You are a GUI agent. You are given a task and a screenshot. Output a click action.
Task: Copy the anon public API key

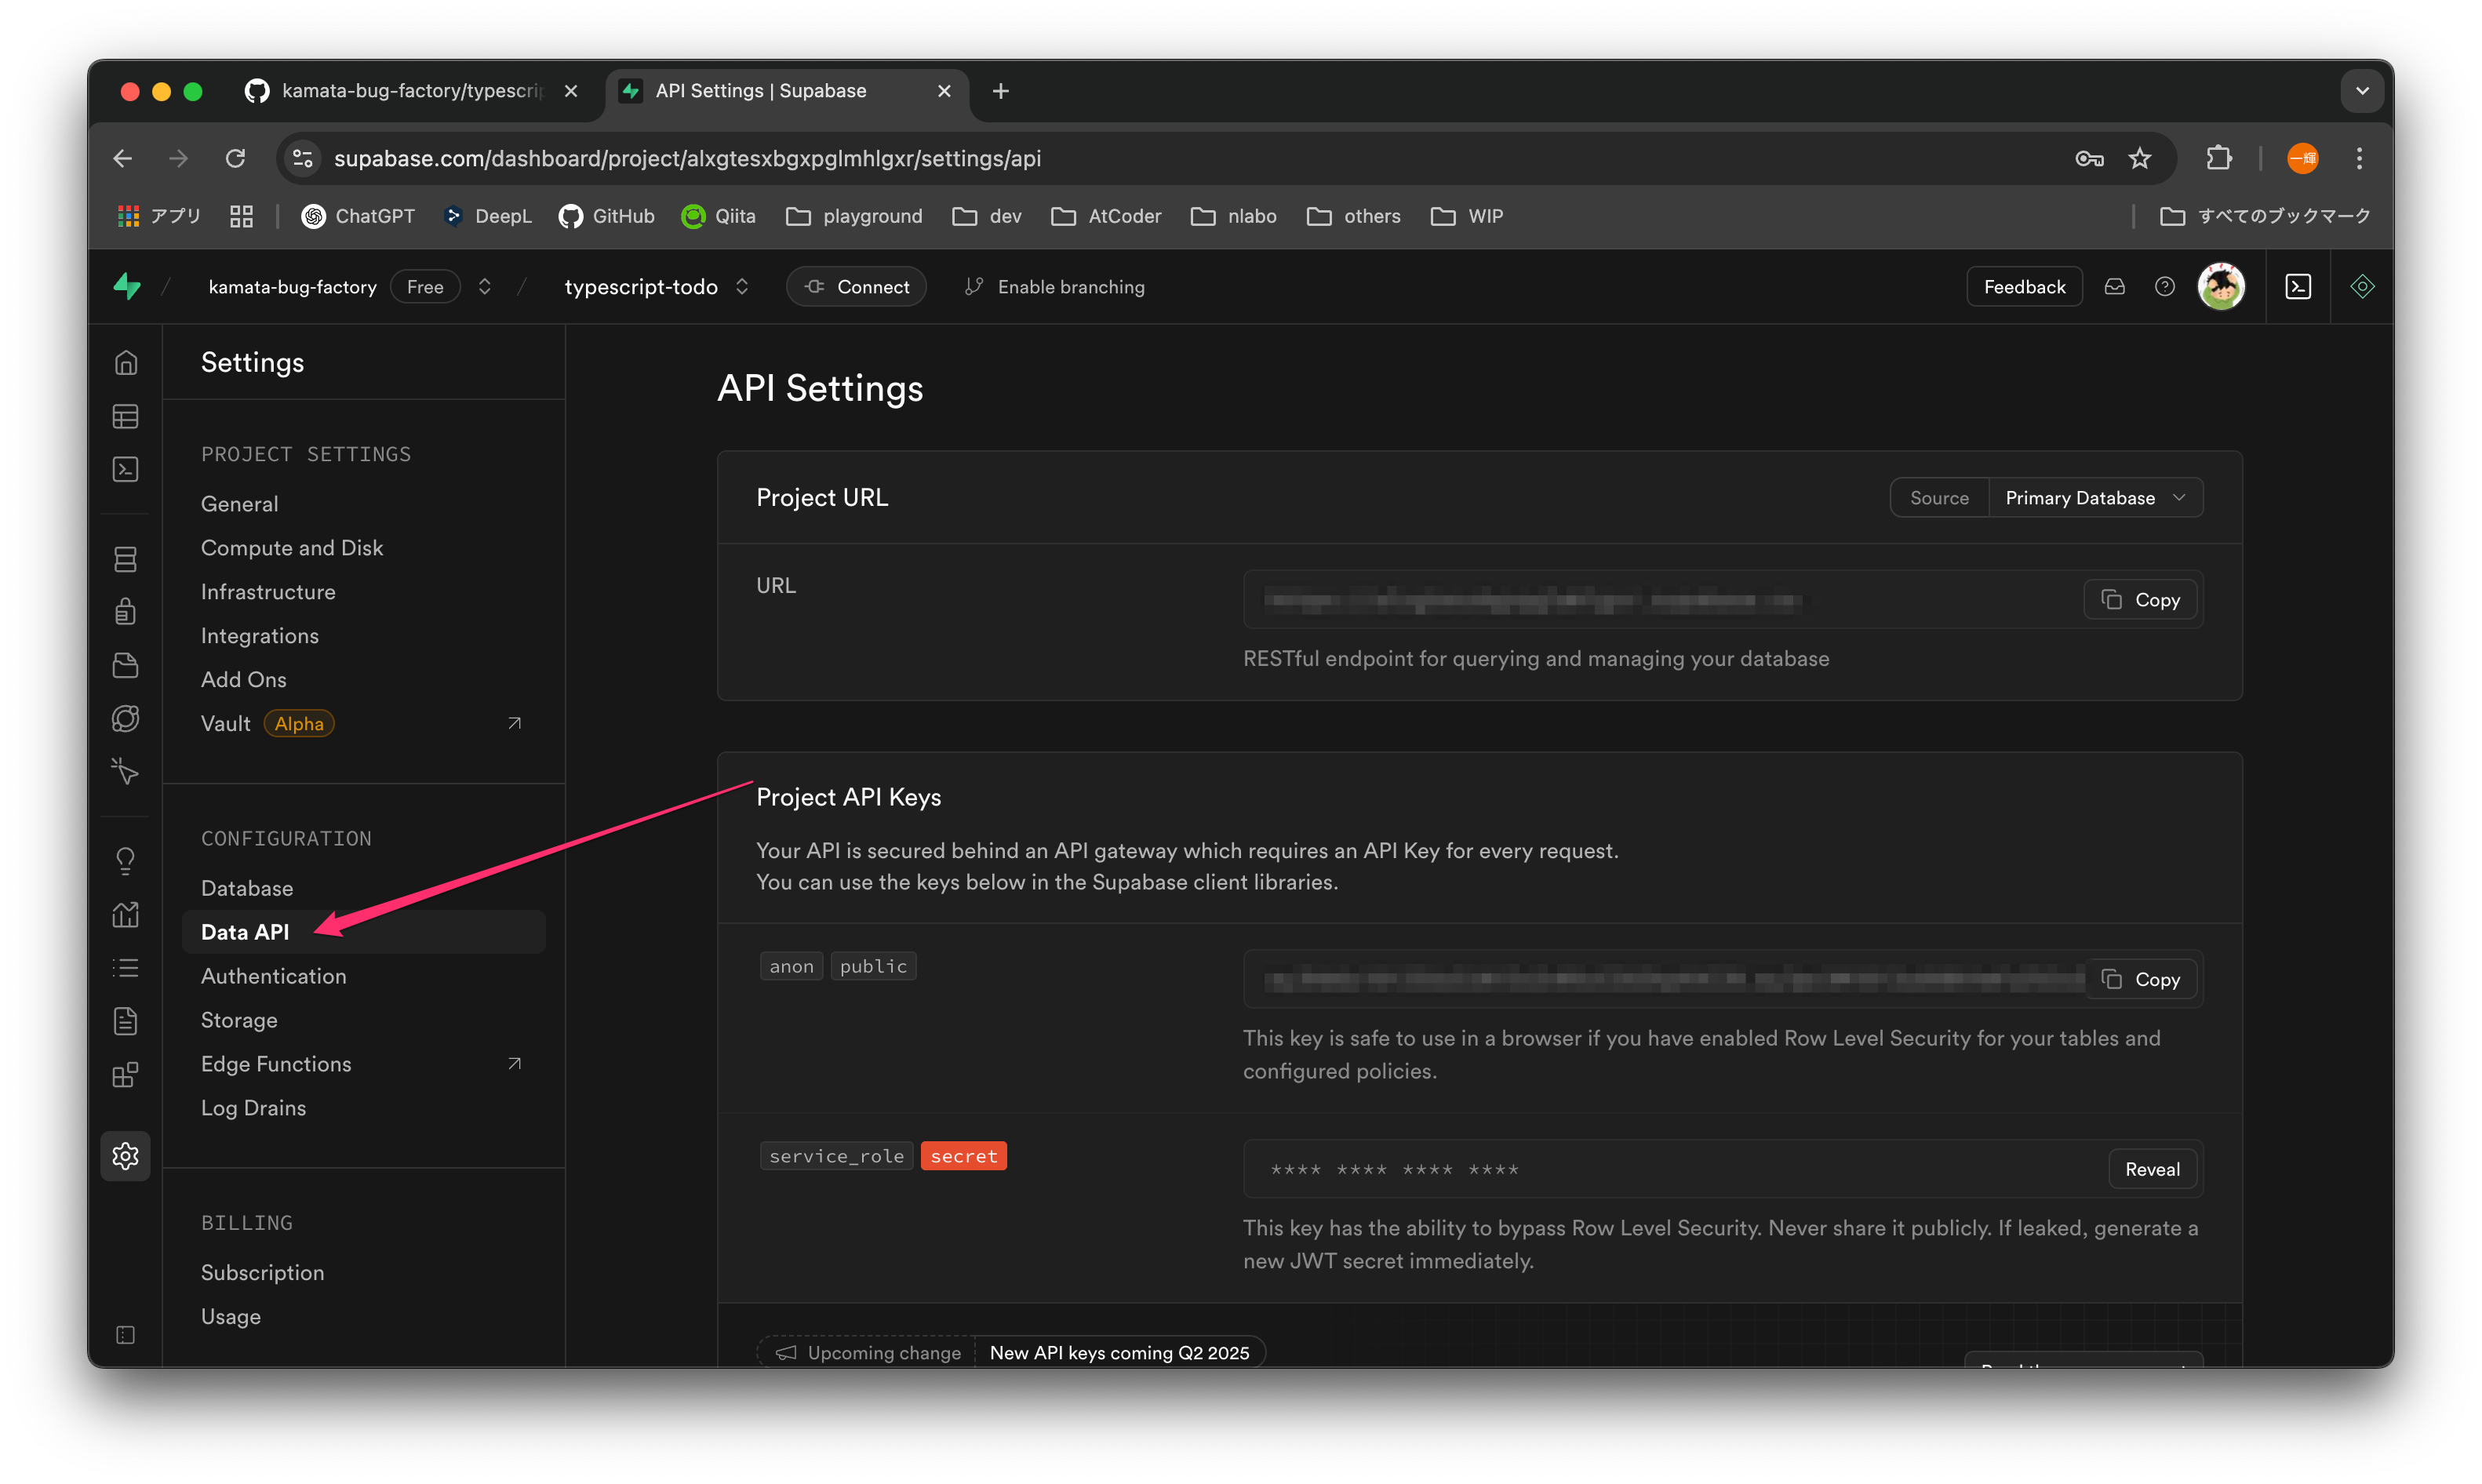click(2140, 979)
